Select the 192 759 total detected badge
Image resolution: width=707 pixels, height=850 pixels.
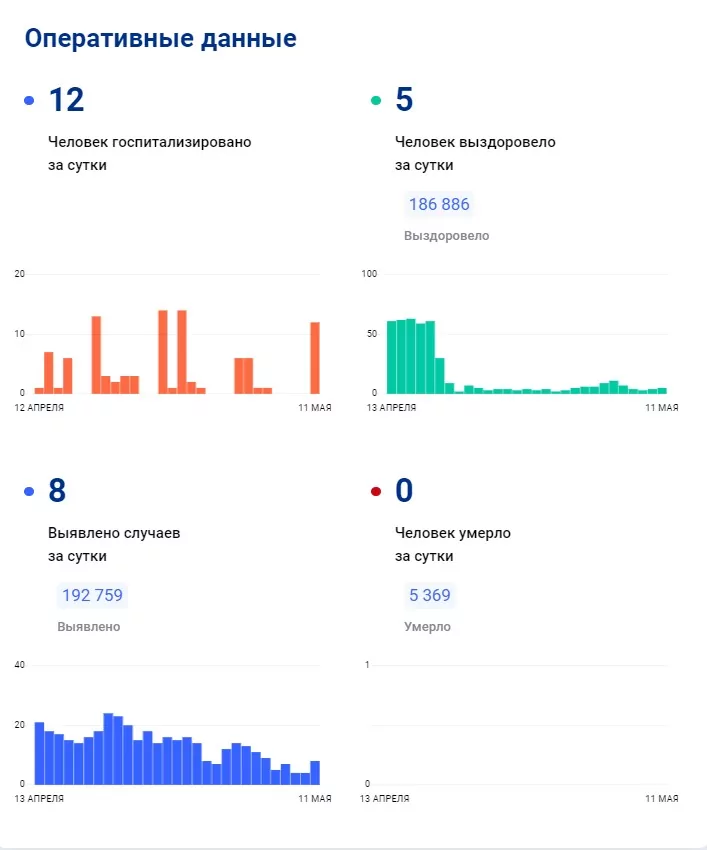coord(92,595)
